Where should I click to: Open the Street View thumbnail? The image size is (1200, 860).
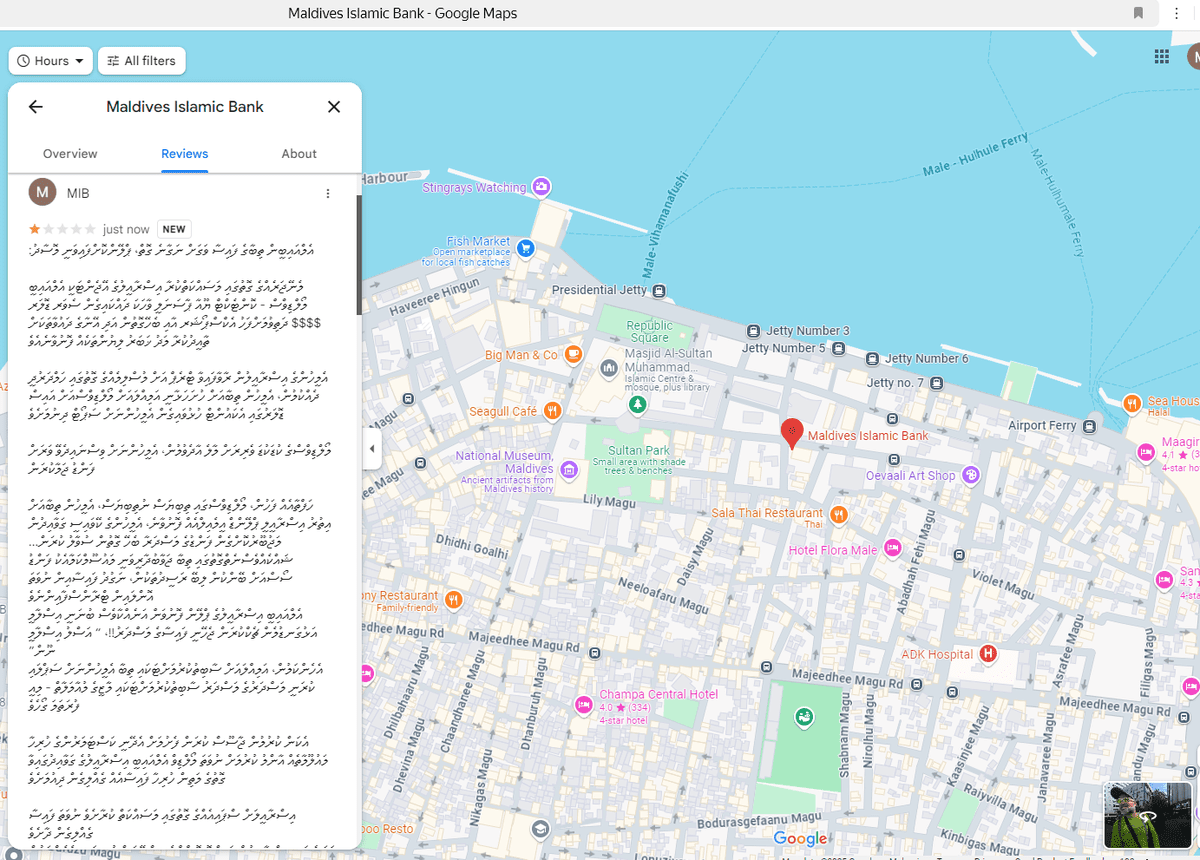point(1148,814)
